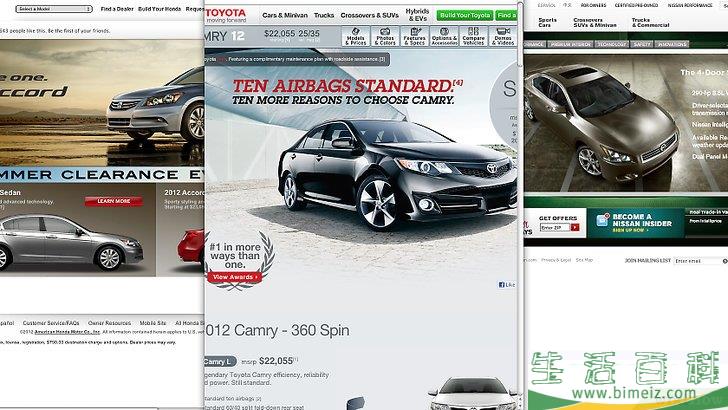Click the Facebook Like button on Toyota page
This screenshot has height=410, width=728.
[x=507, y=285]
